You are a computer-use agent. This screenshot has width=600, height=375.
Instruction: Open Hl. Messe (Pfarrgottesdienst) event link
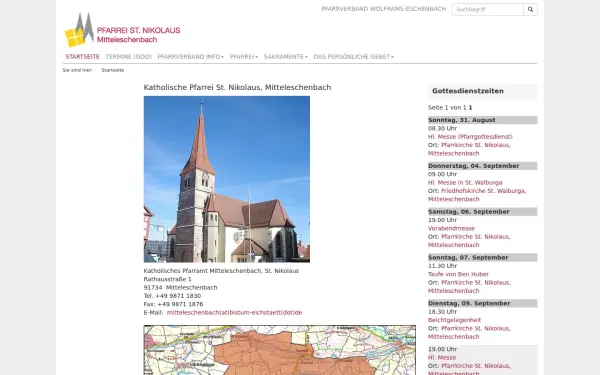(470, 137)
